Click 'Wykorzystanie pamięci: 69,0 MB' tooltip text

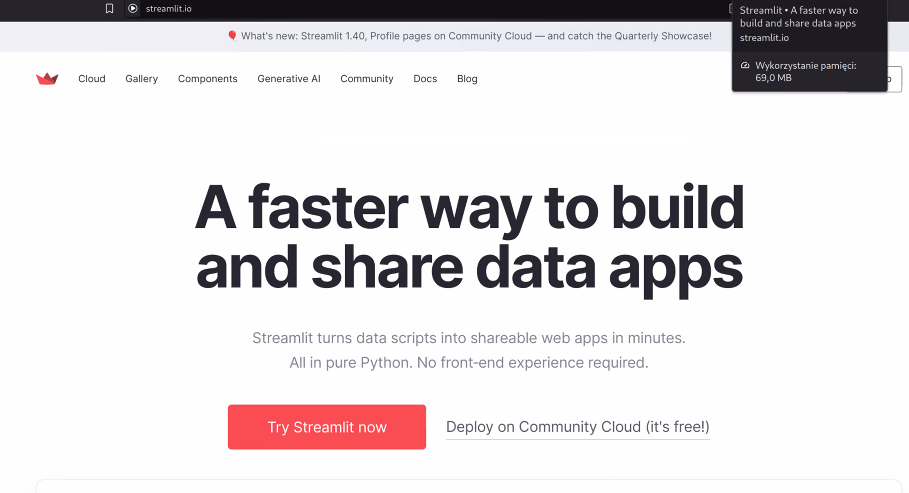pyautogui.click(x=806, y=71)
